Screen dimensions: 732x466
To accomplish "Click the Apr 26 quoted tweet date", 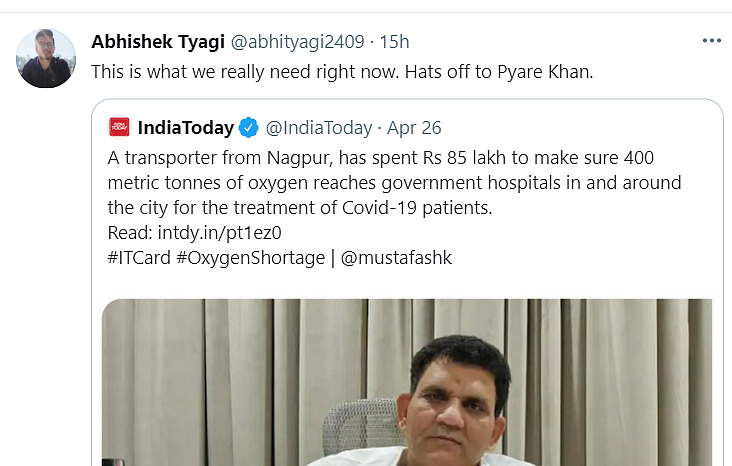I will point(414,128).
